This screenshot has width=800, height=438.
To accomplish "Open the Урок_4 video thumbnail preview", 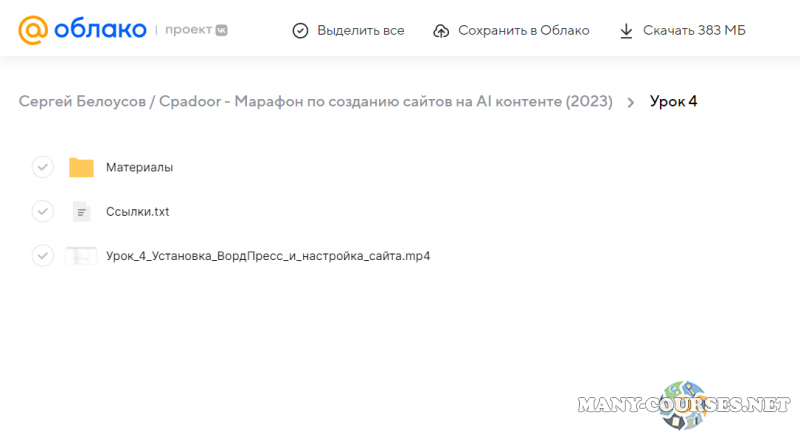I will coord(81,256).
